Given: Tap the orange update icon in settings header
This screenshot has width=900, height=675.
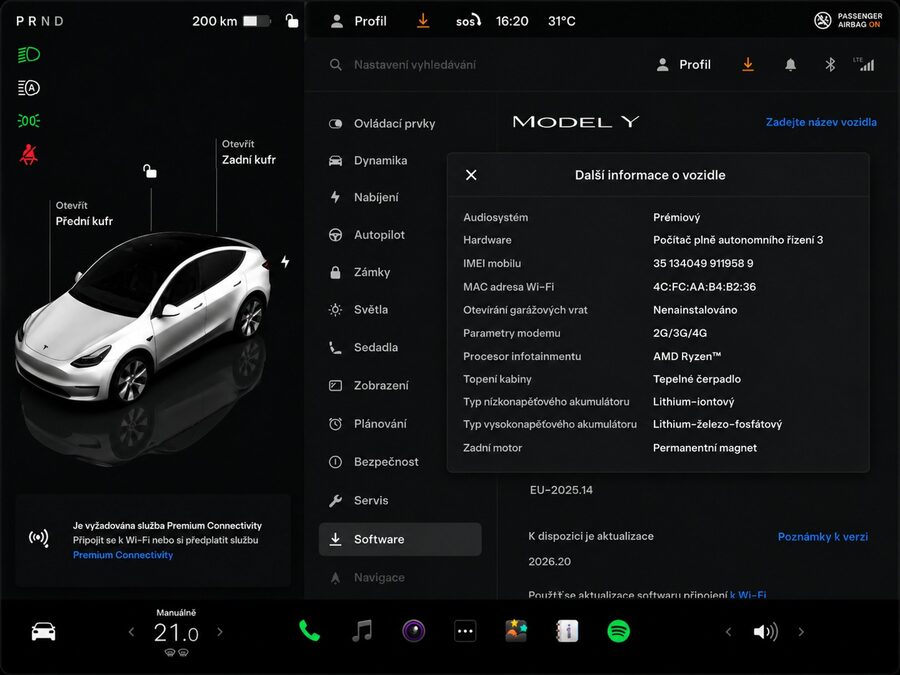Looking at the screenshot, I should pos(748,65).
